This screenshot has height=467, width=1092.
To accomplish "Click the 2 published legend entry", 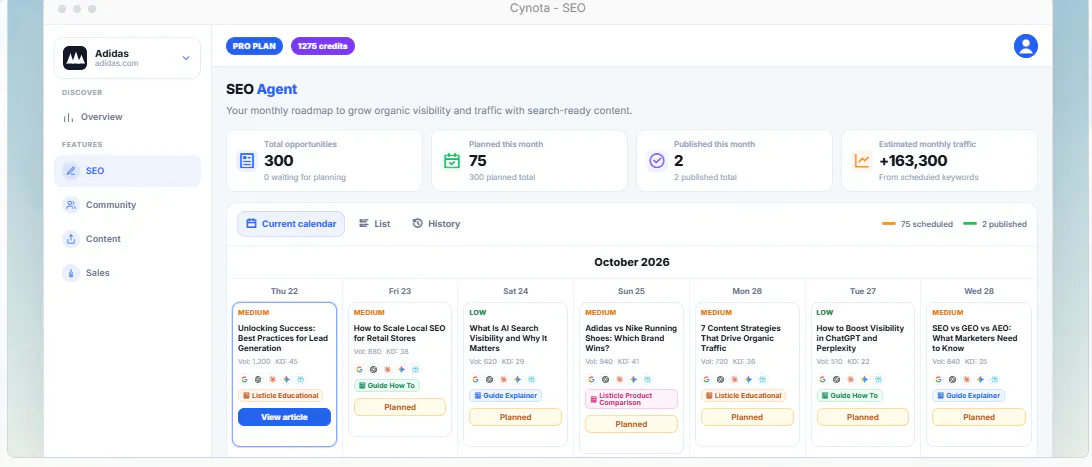I will (x=994, y=224).
